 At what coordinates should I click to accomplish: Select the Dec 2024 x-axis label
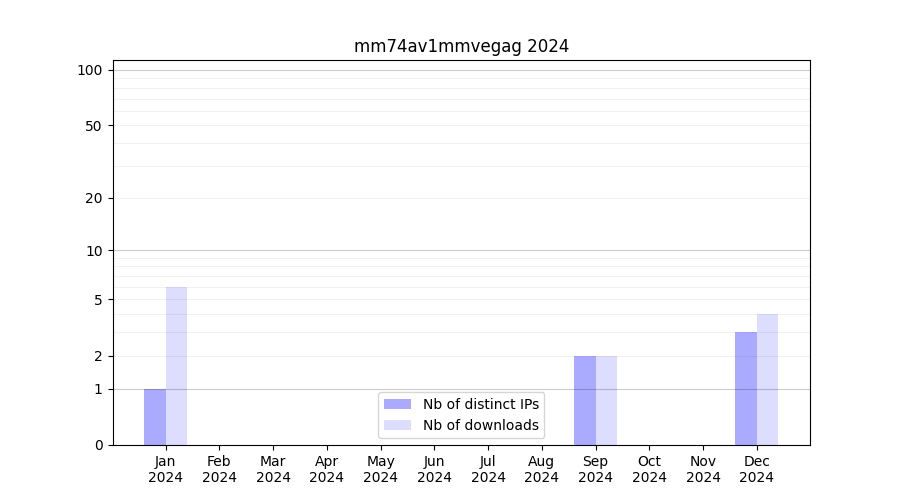[756, 469]
